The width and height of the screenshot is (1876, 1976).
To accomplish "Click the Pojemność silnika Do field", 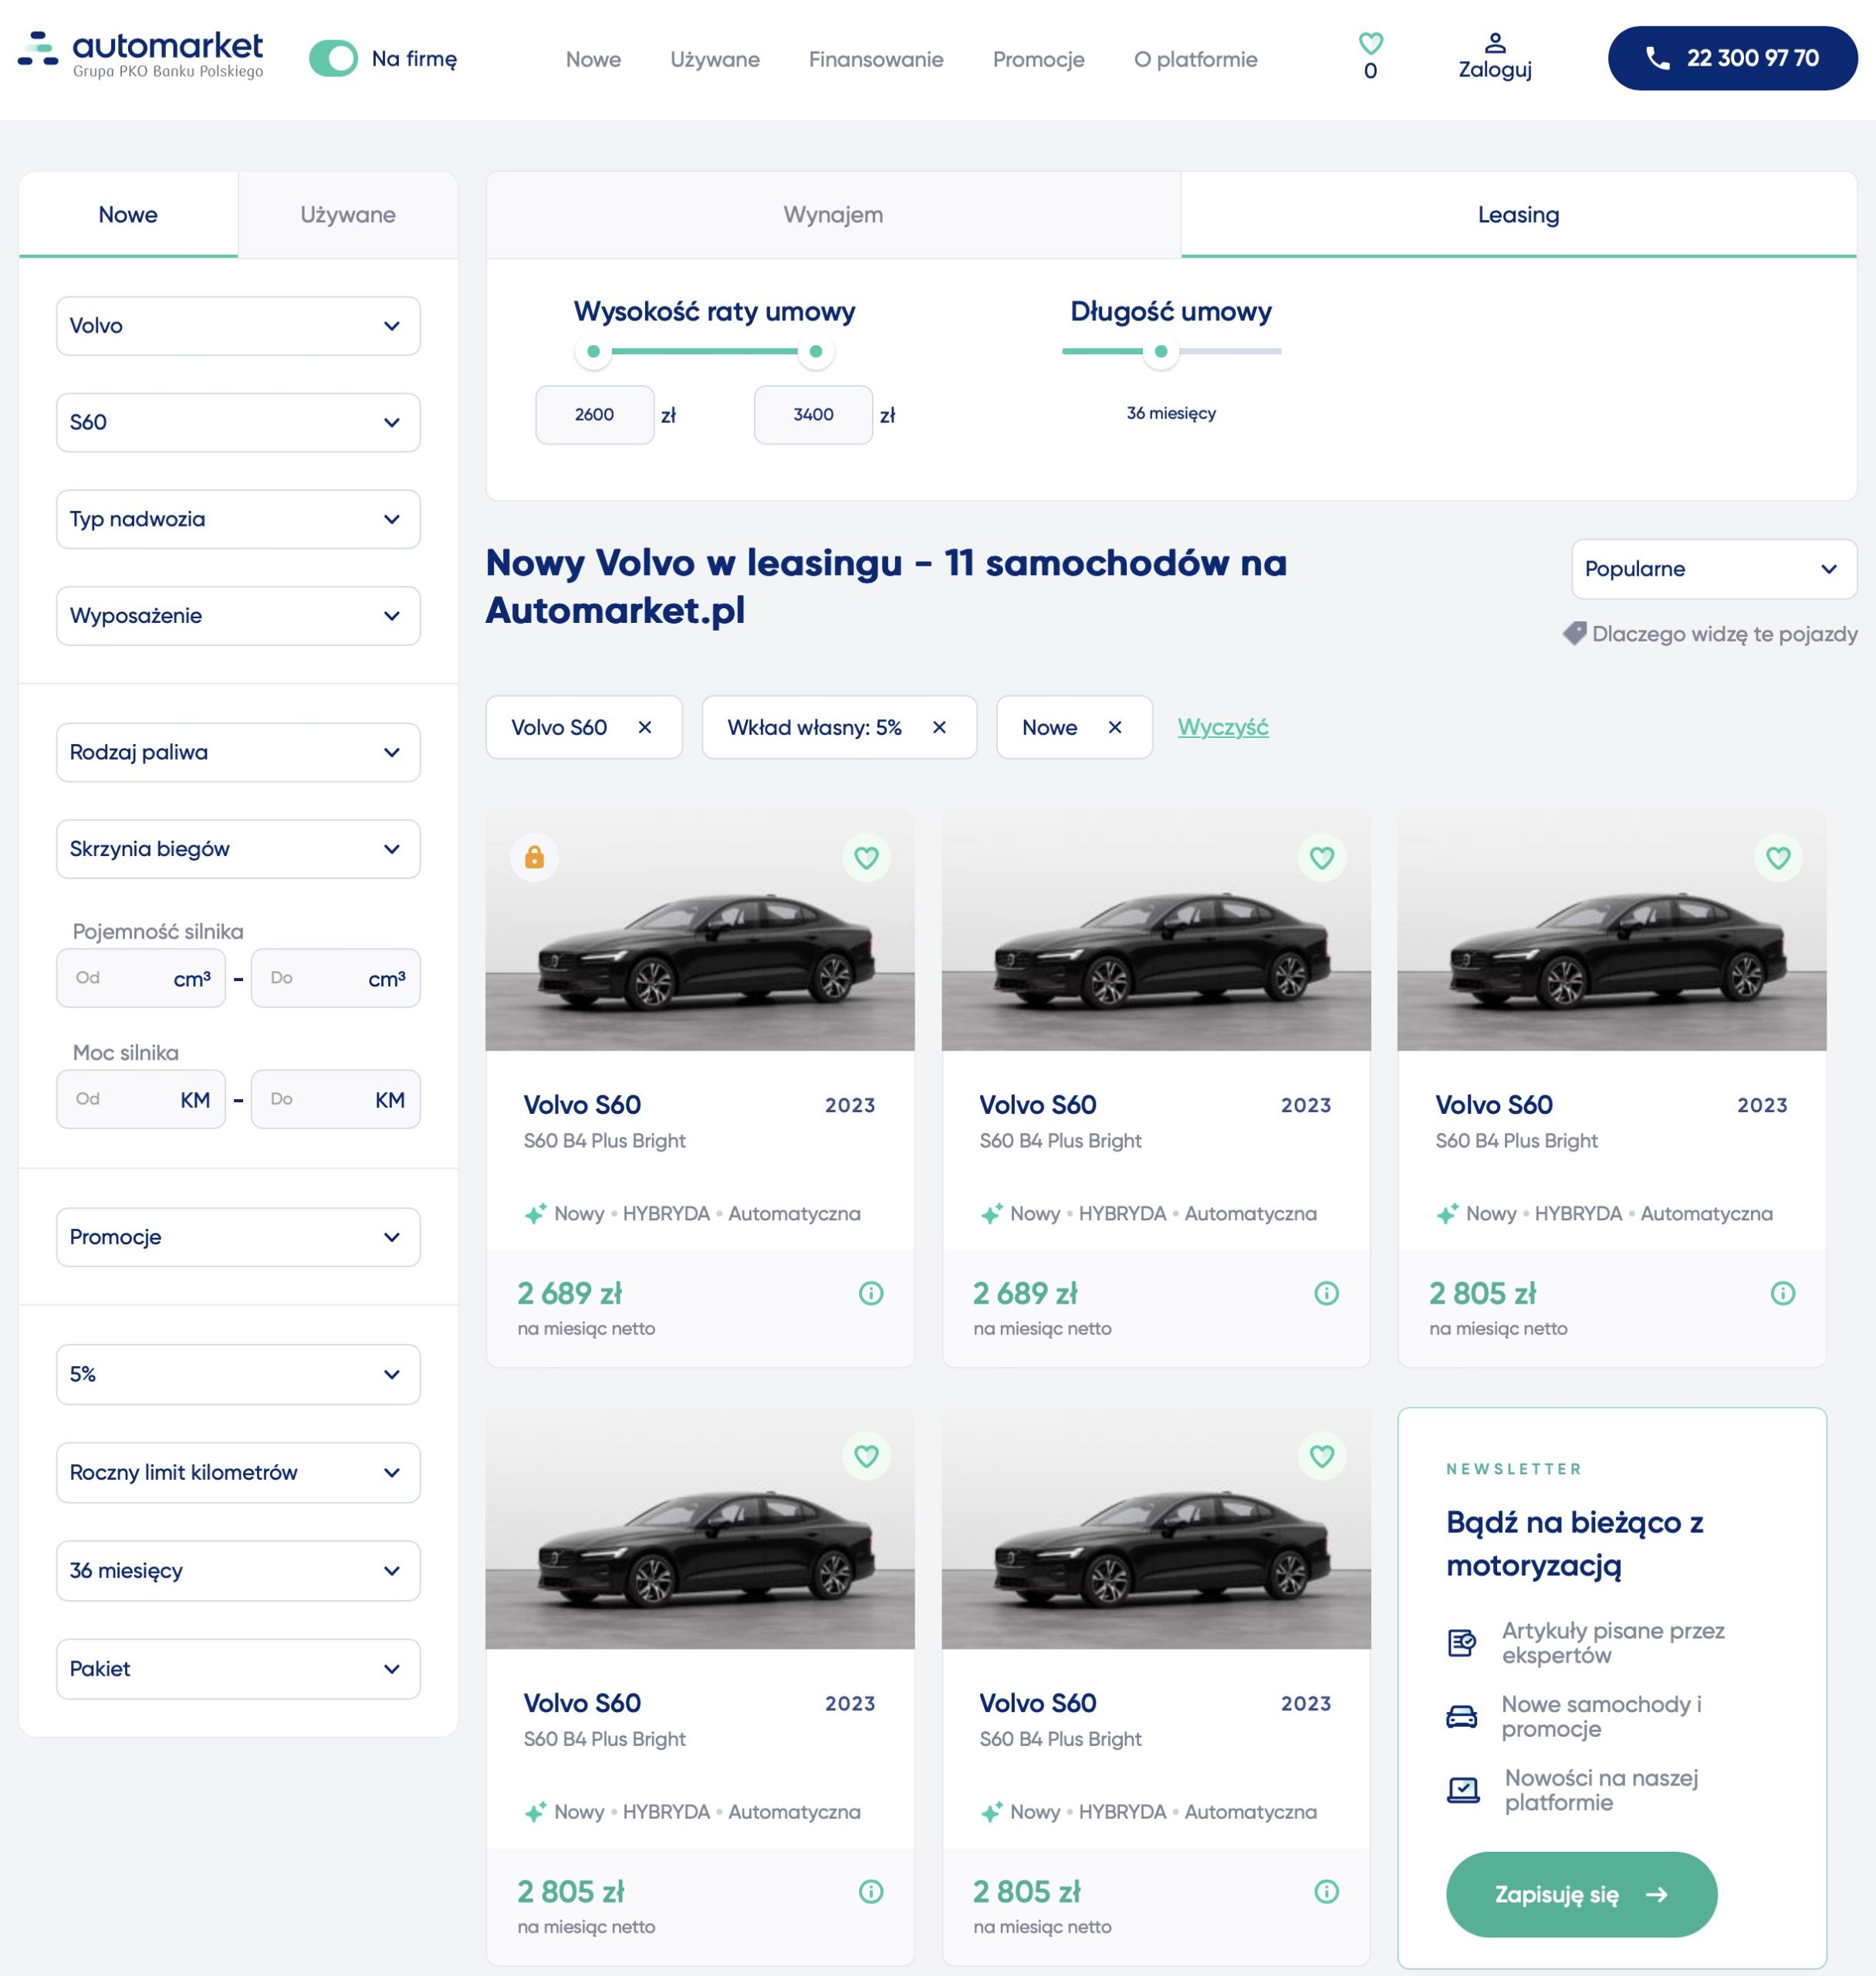I will click(335, 977).
